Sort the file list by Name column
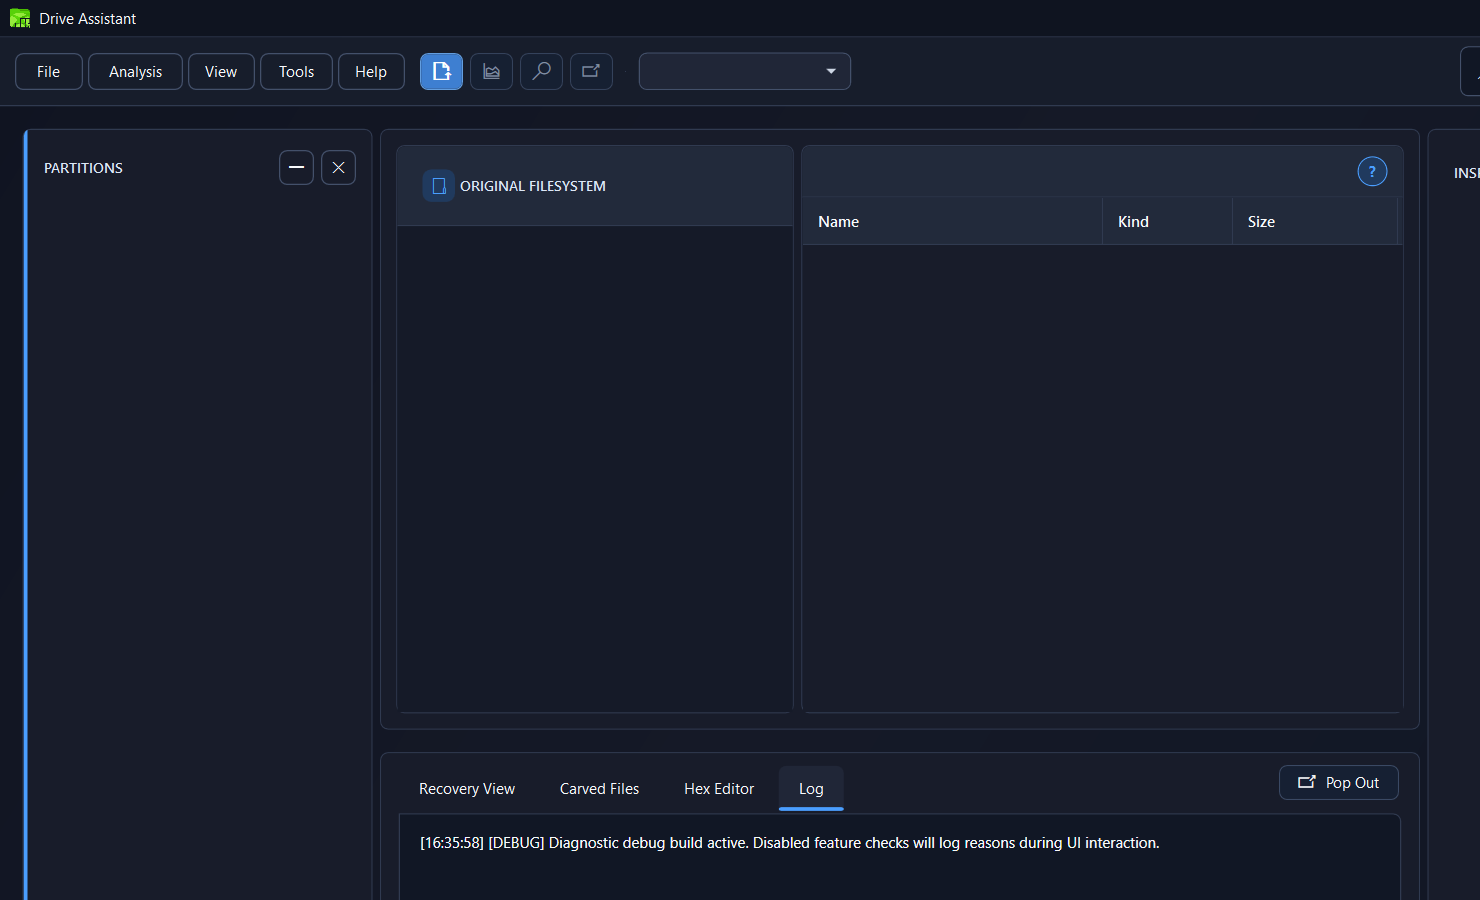This screenshot has width=1480, height=900. tap(952, 221)
